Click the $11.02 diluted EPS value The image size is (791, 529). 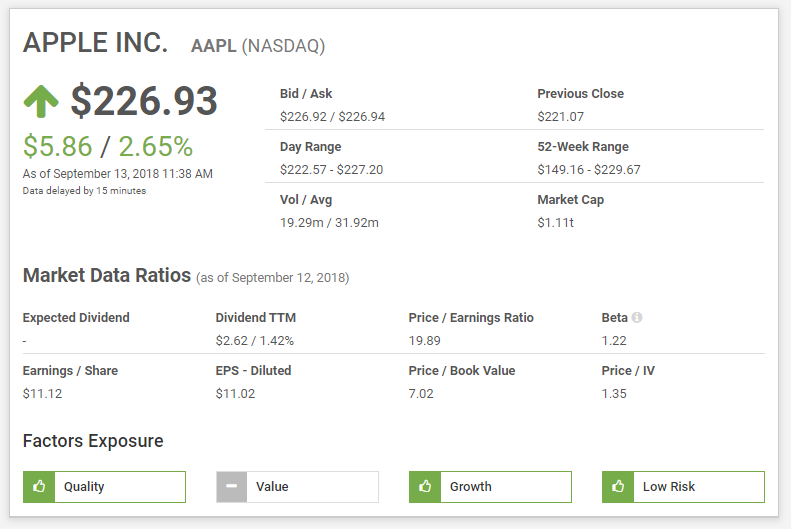point(235,394)
